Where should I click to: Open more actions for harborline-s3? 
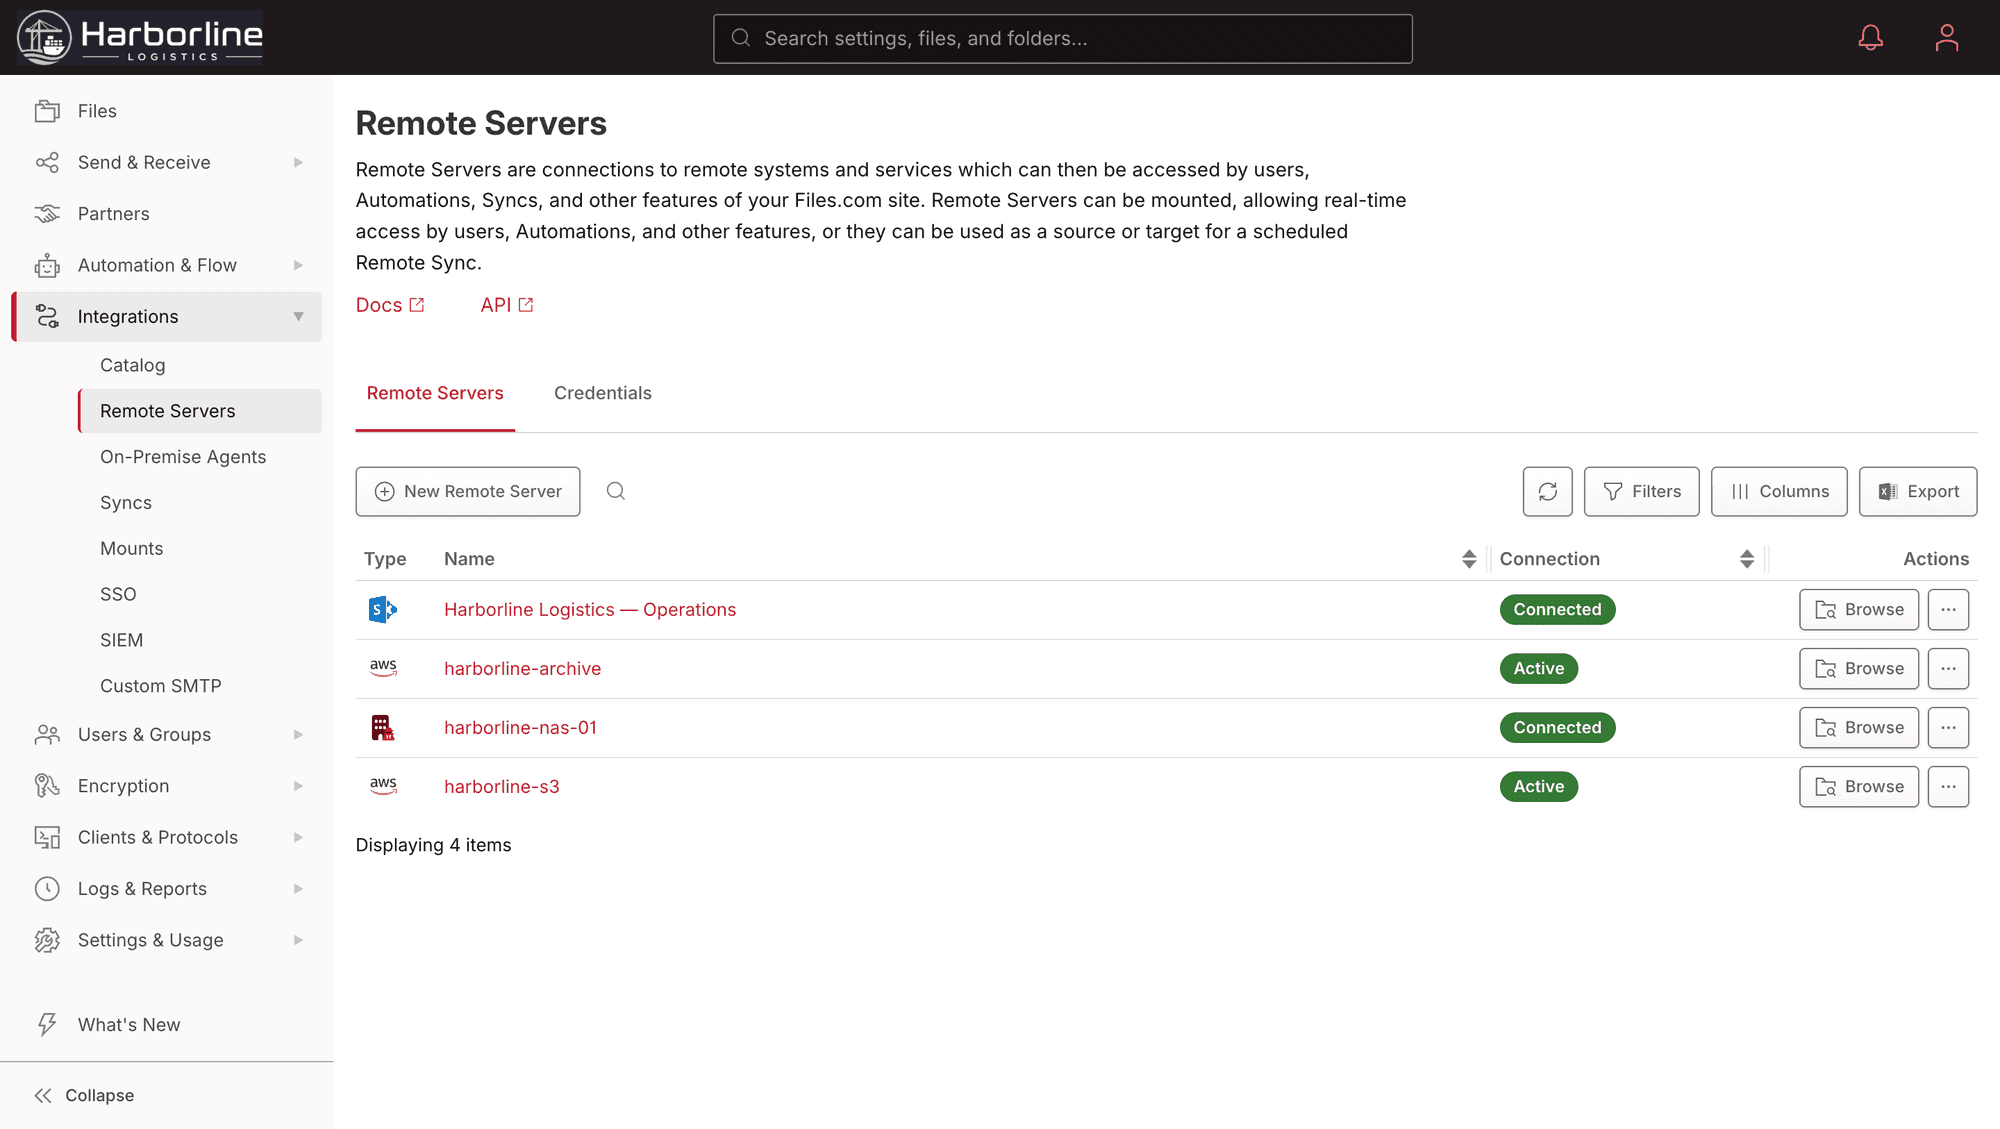tap(1948, 786)
